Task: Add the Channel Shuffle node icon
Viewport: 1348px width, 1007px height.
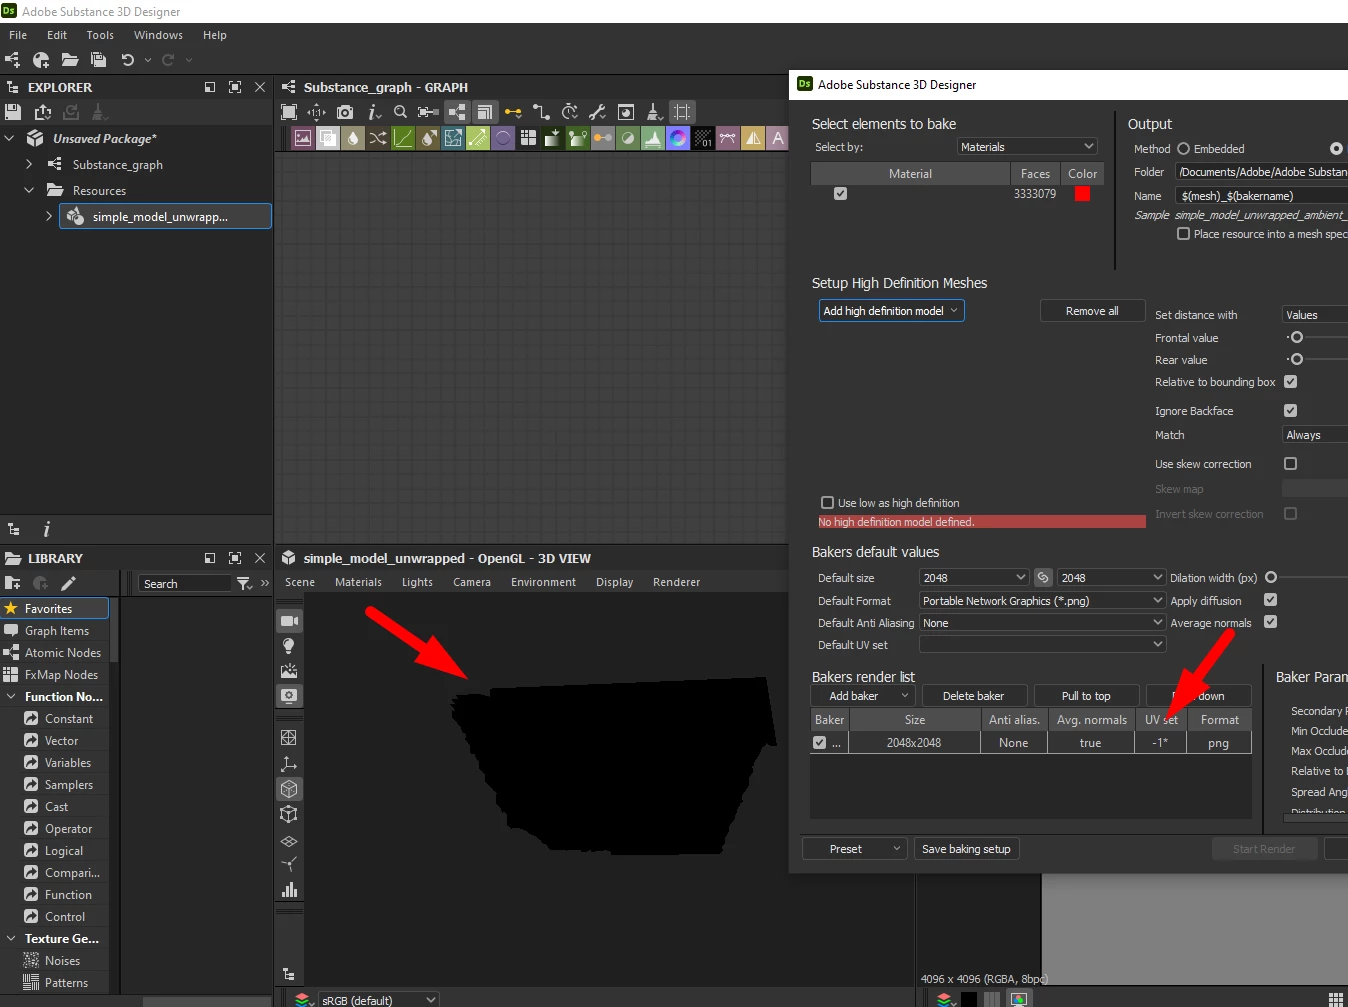Action: [x=378, y=138]
